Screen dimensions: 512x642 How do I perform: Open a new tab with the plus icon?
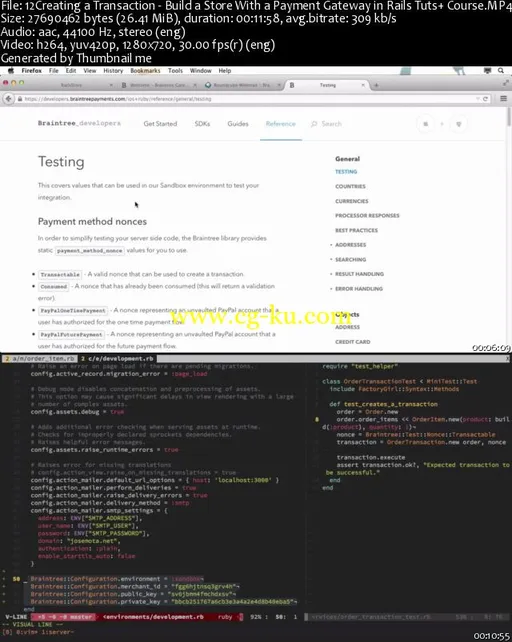376,85
